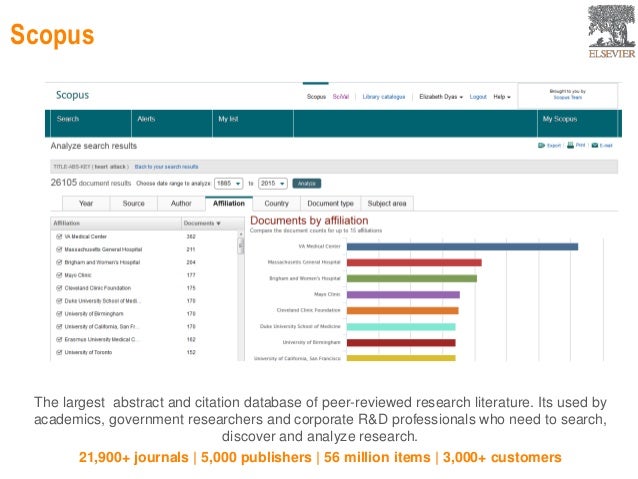Open the start year 1885 dropdown

pos(227,184)
